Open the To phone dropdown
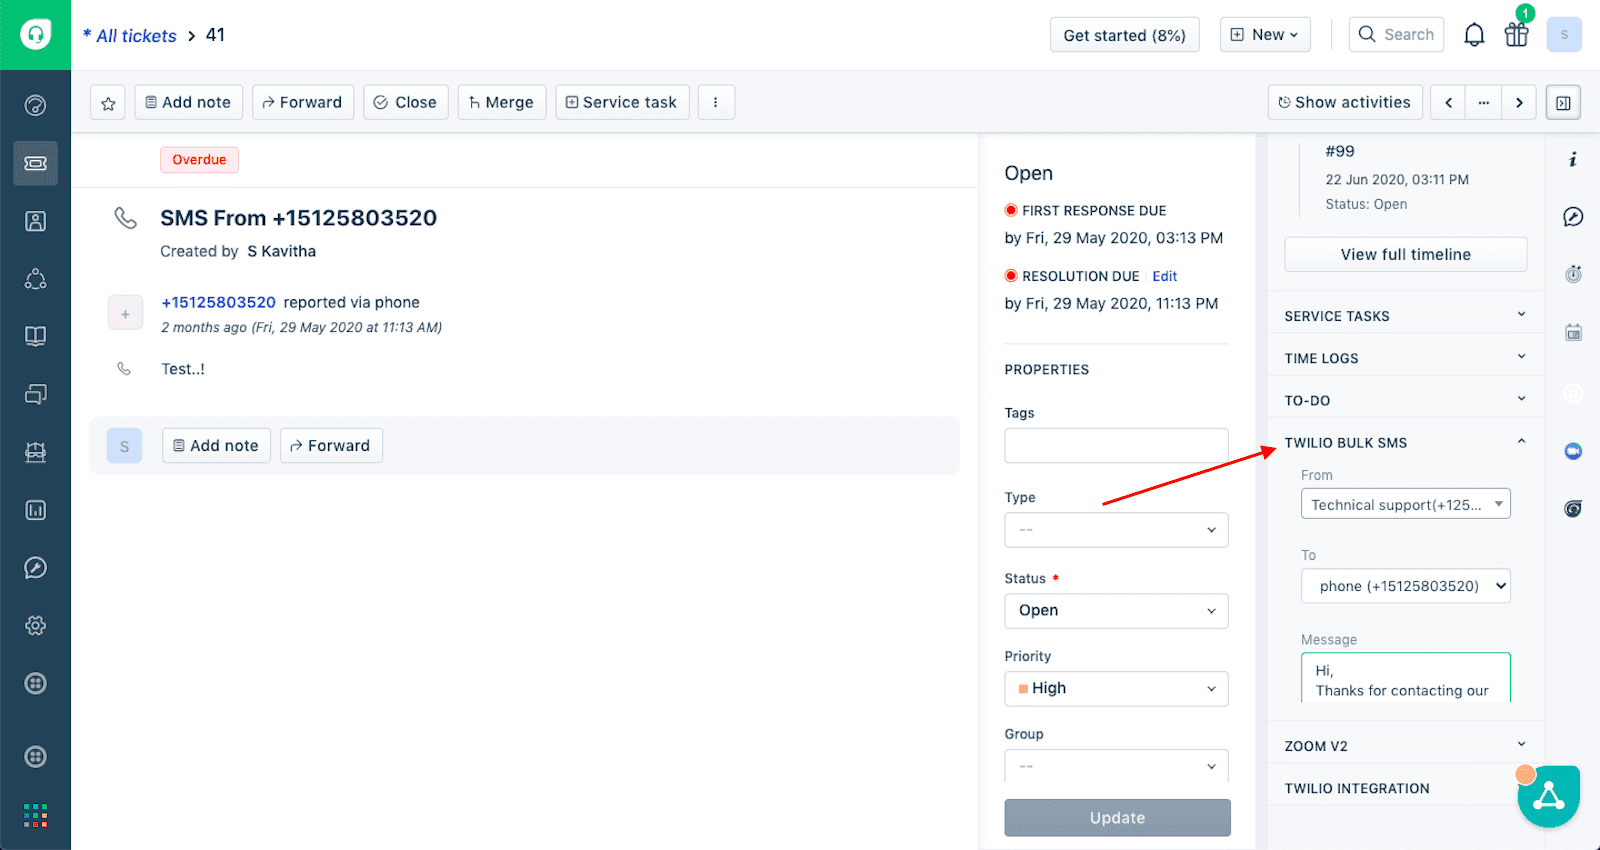This screenshot has height=850, width=1600. pos(1405,586)
